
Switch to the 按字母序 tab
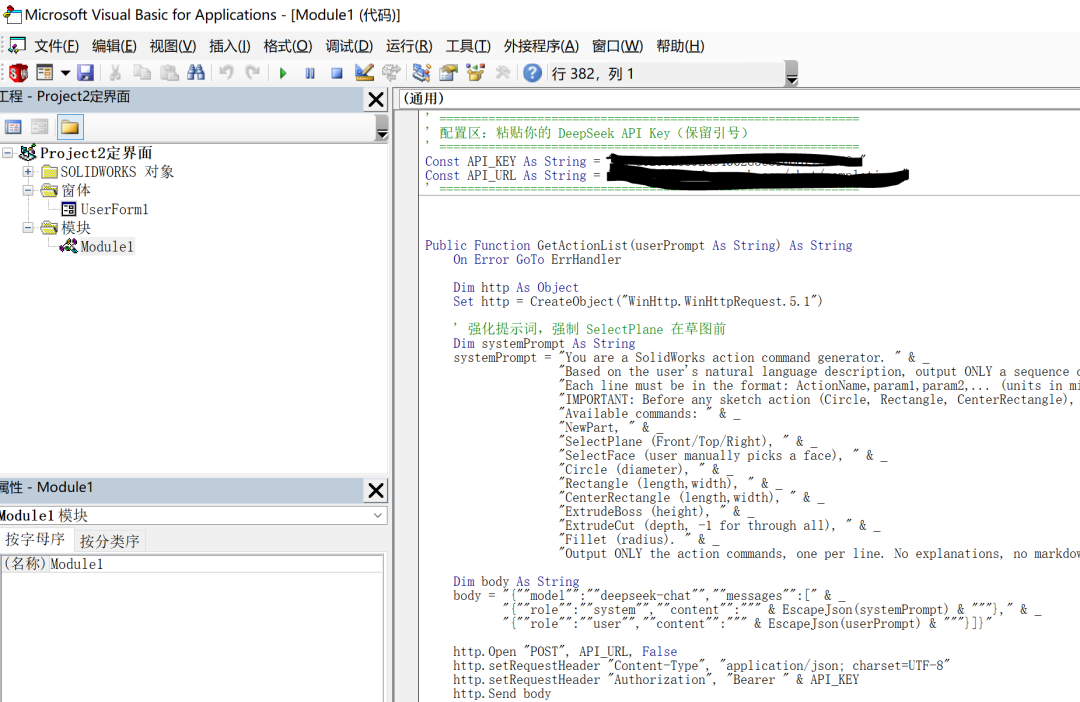point(35,540)
